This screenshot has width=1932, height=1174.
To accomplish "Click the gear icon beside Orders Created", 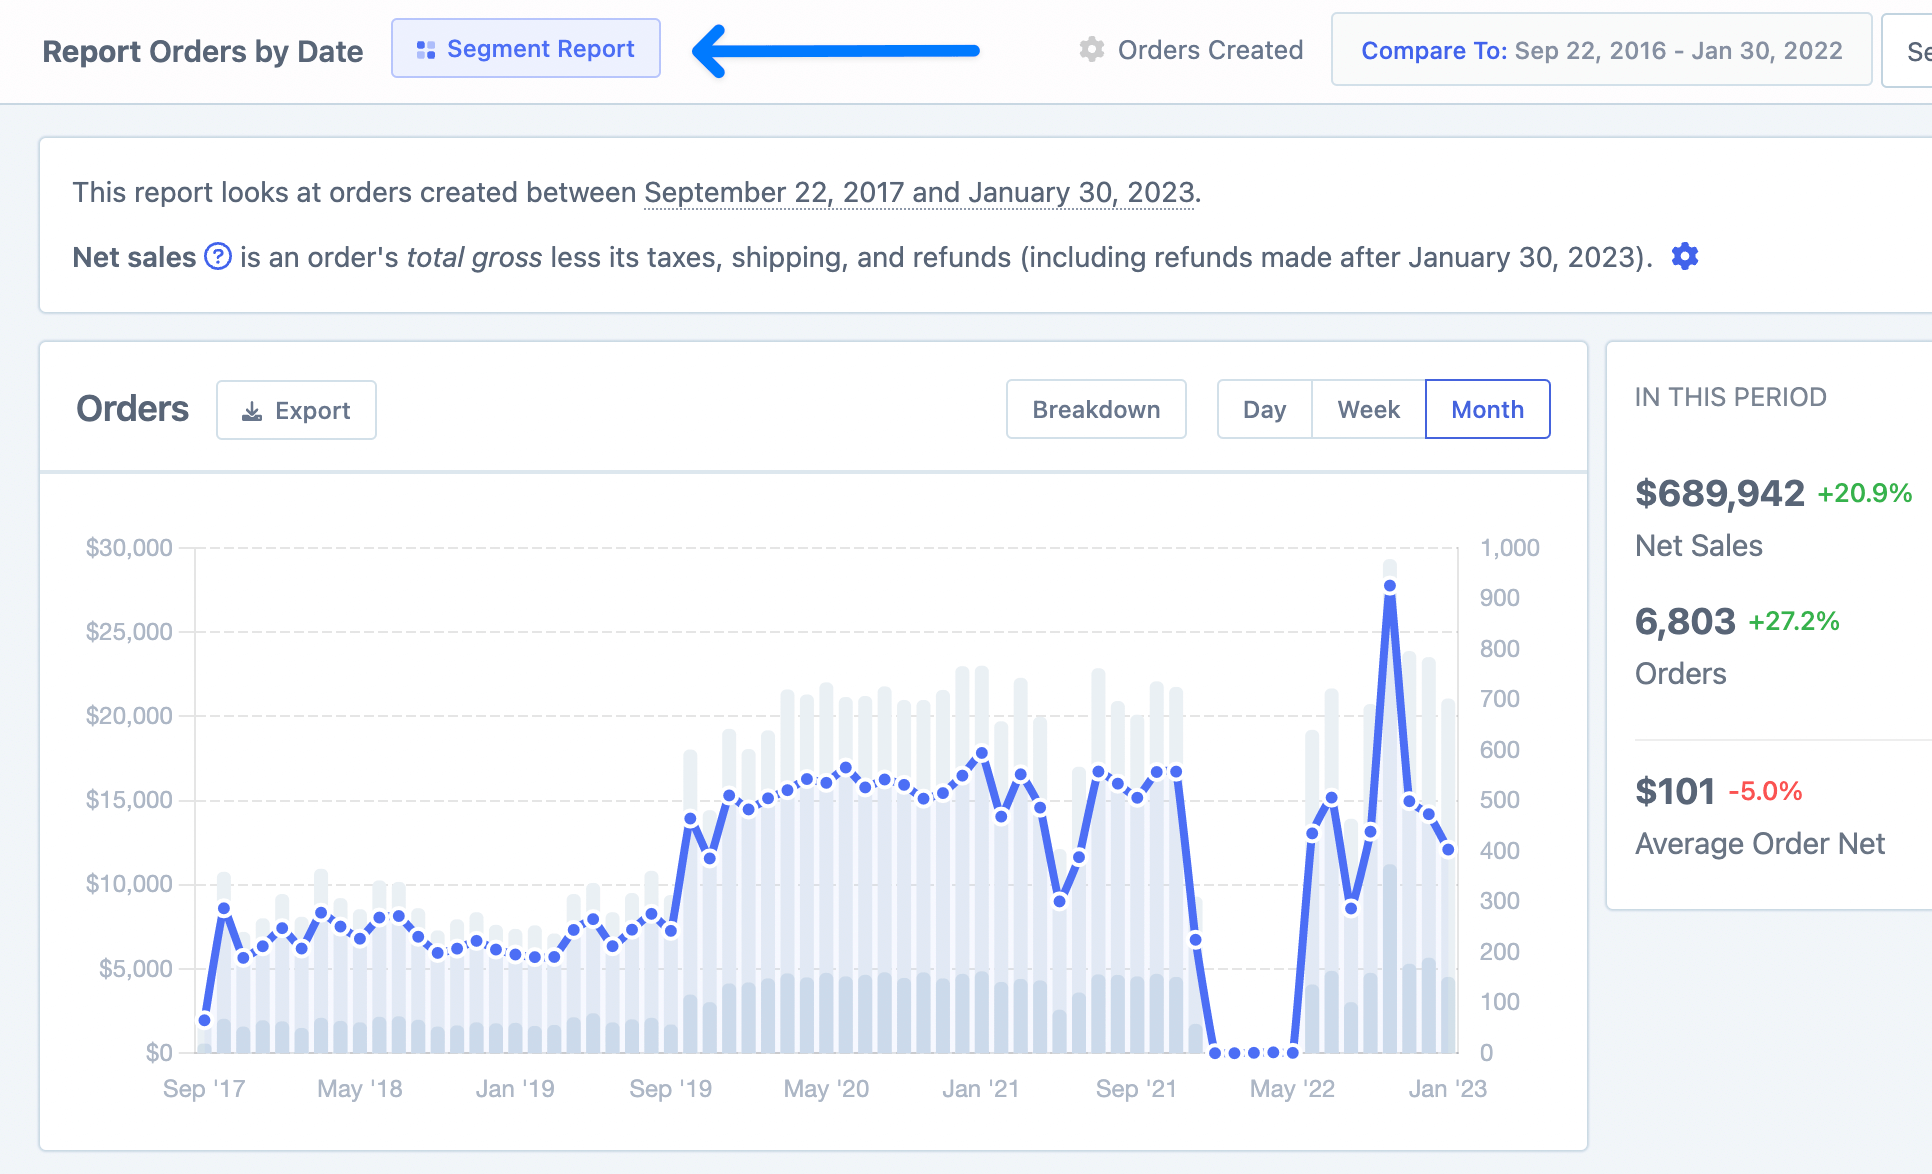I will [1091, 49].
